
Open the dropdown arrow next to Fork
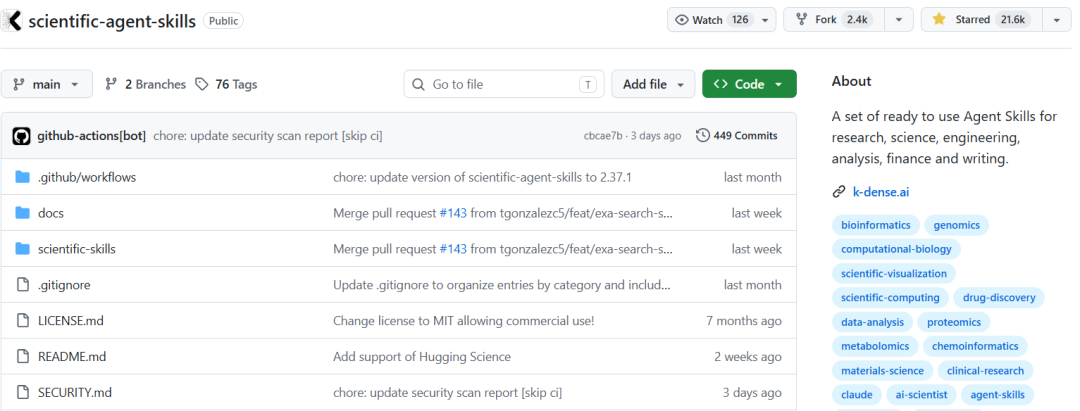pos(898,20)
